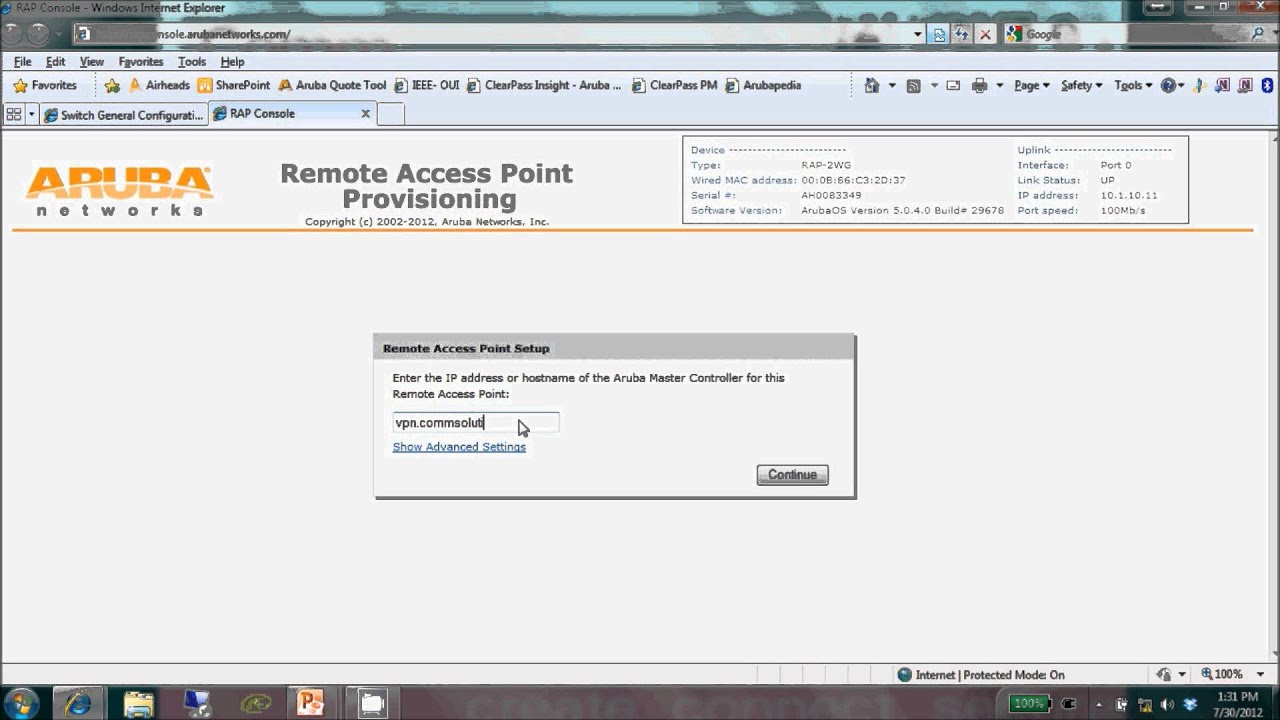Expand the Home button dropdown arrow

pyautogui.click(x=892, y=86)
